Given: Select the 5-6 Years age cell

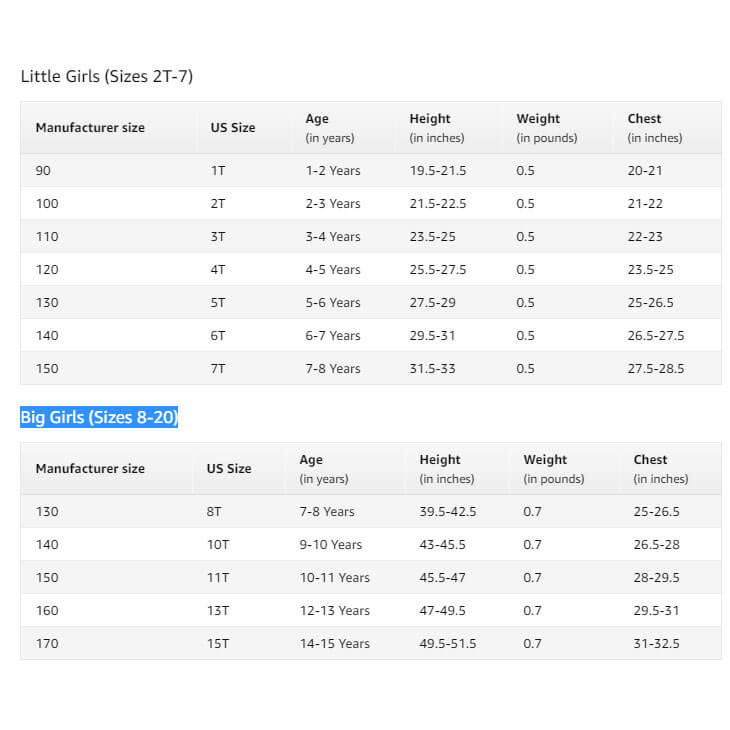Looking at the screenshot, I should coord(333,303).
